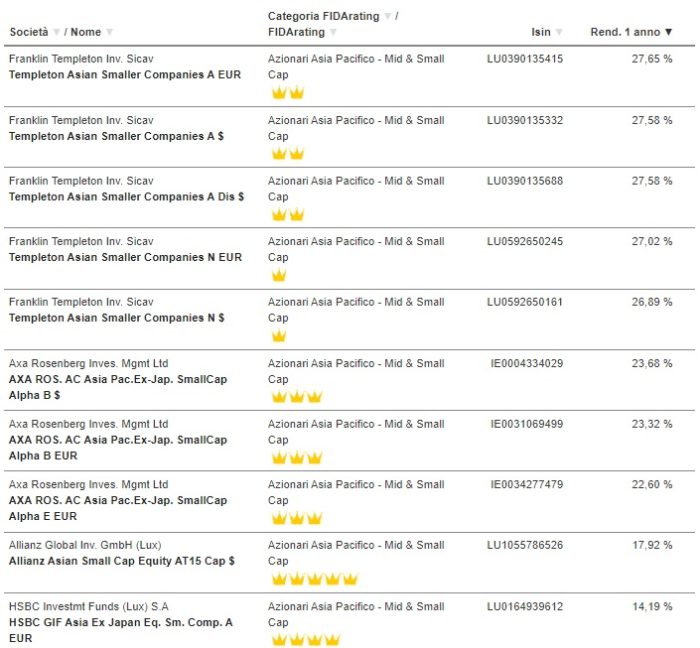This screenshot has width=700, height=648.
Task: Click the 17,92 % return value
Action: tap(652, 545)
